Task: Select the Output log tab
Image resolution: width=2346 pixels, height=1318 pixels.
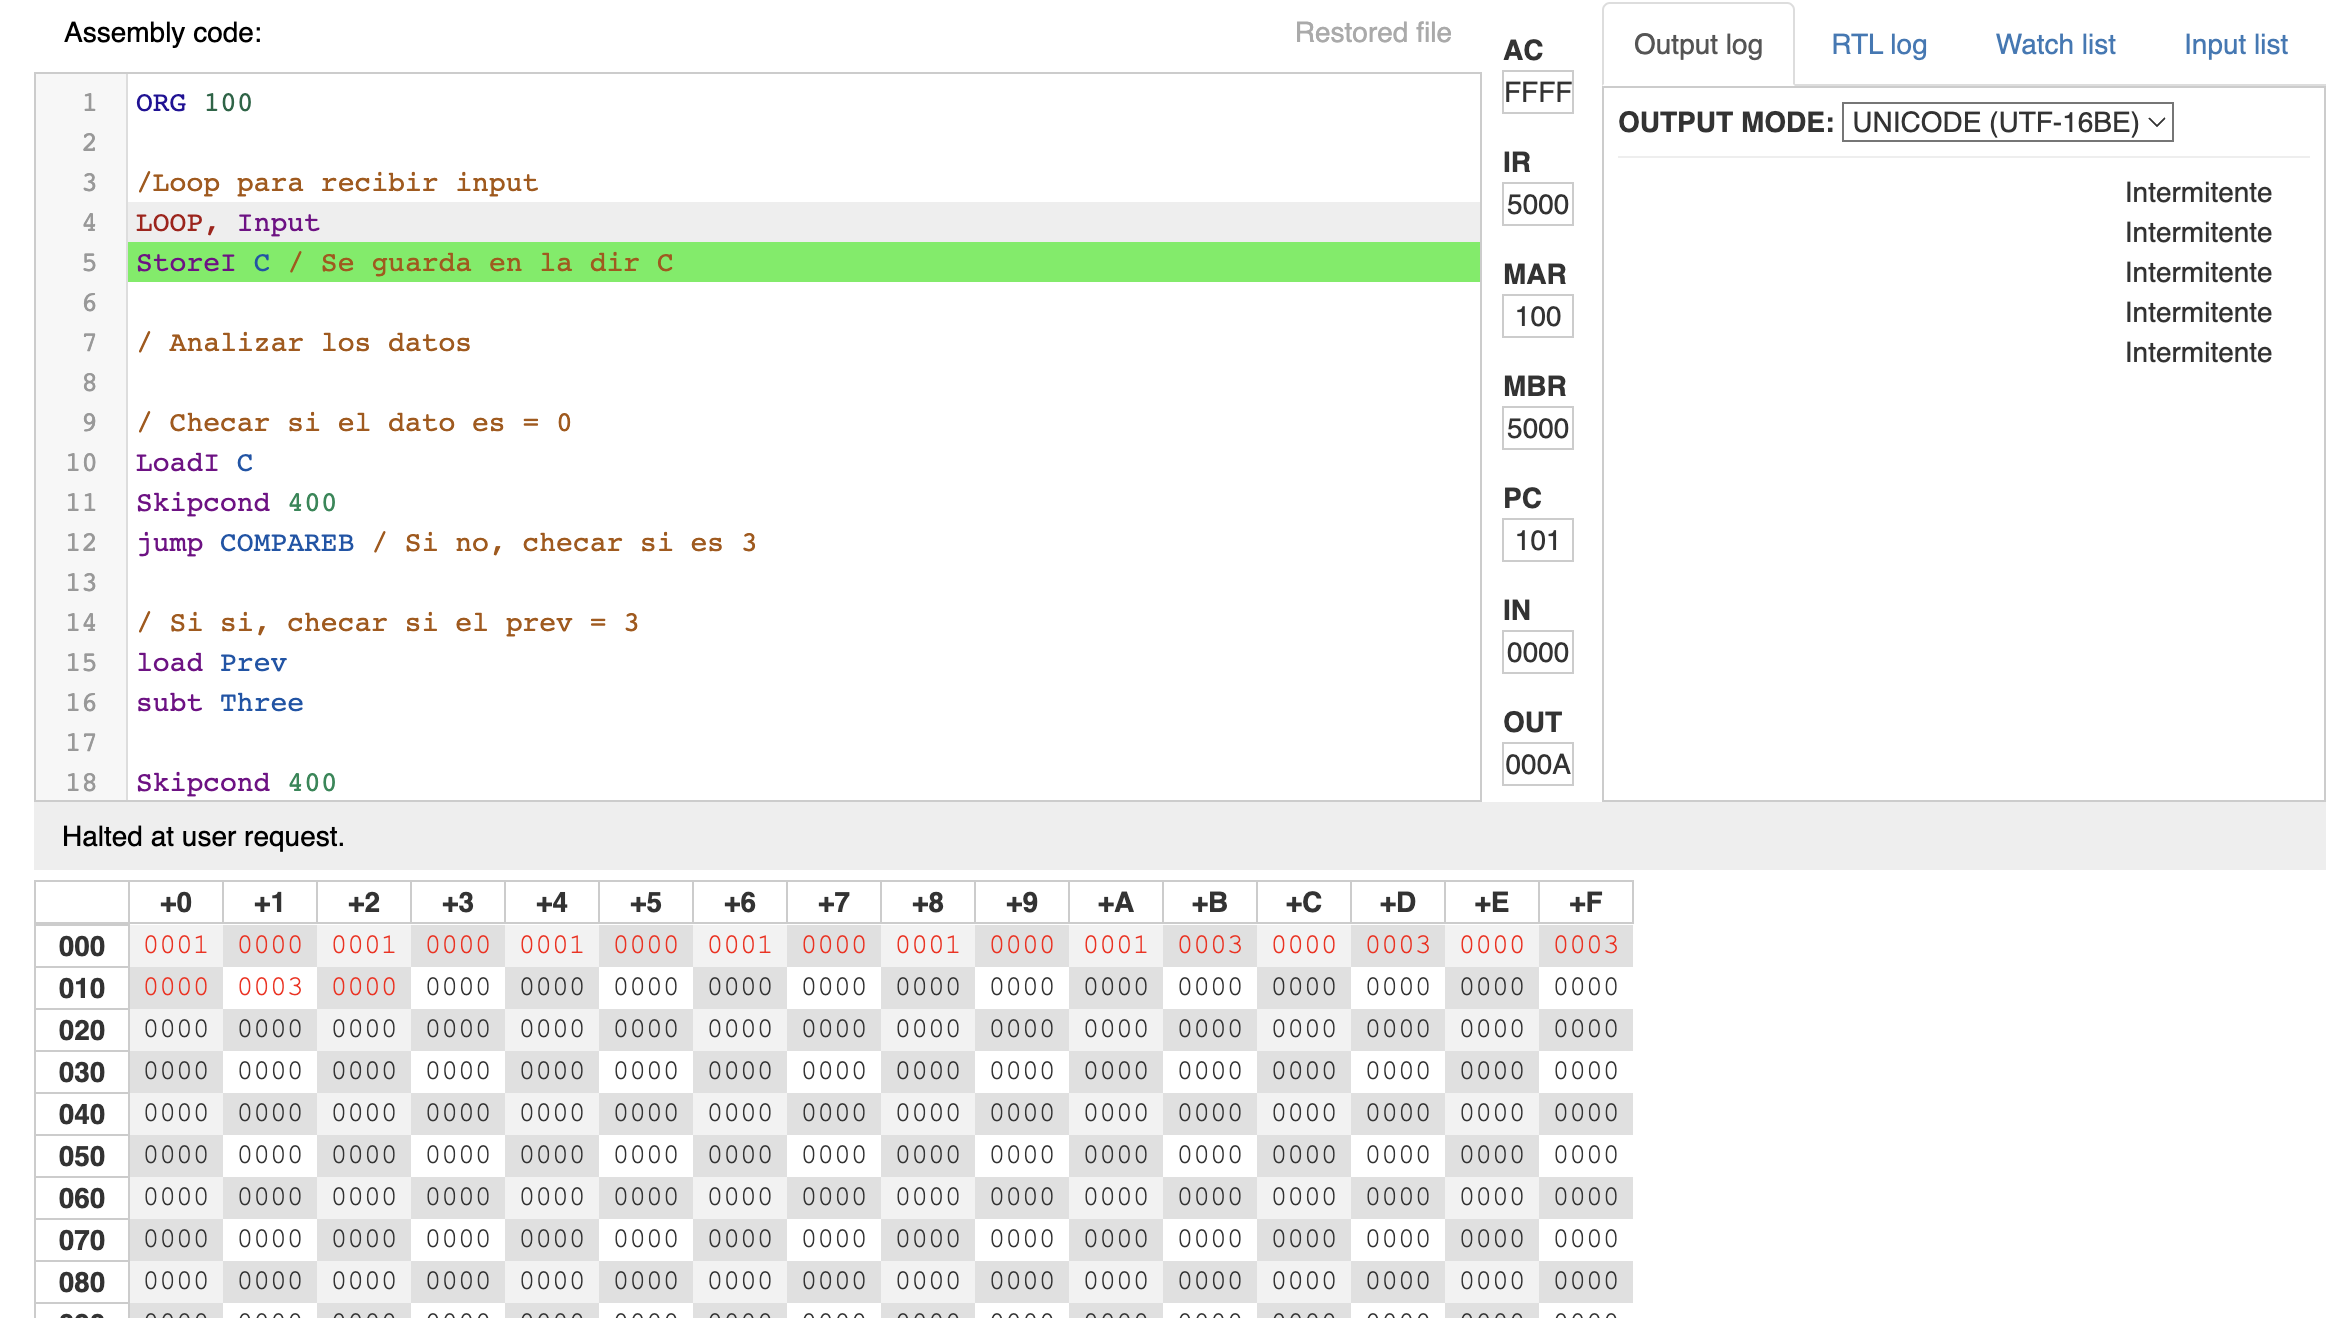Action: pyautogui.click(x=1697, y=45)
